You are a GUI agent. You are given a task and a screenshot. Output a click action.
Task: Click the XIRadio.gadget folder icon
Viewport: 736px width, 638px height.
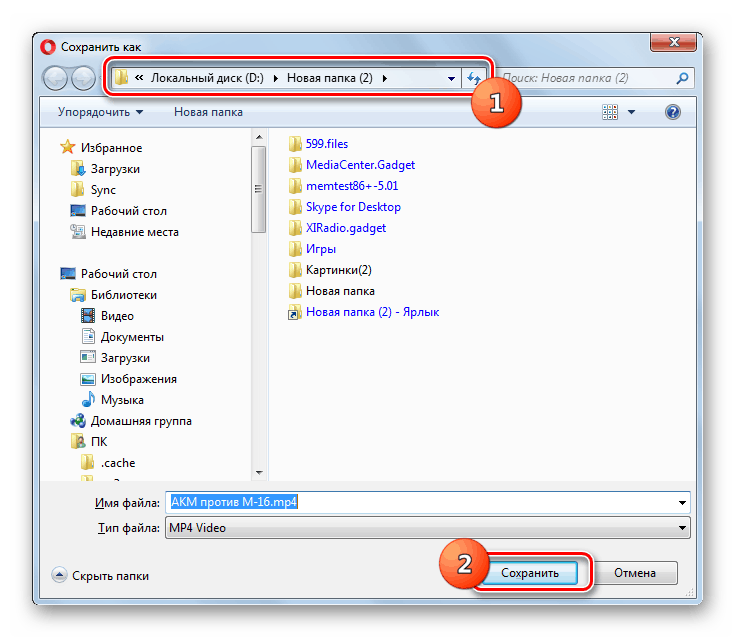click(x=295, y=228)
